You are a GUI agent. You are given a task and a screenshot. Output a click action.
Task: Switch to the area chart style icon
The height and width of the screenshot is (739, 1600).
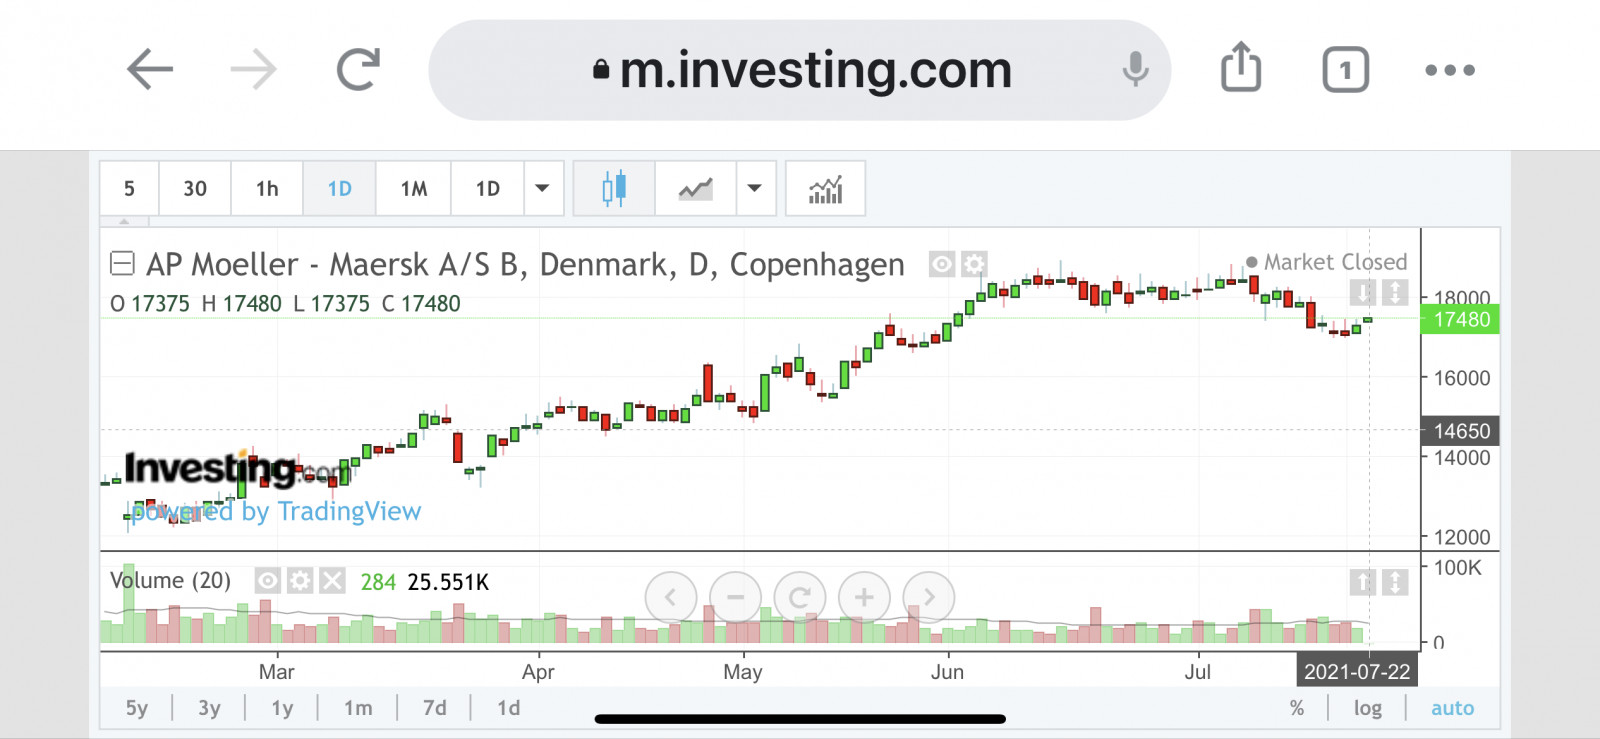695,188
